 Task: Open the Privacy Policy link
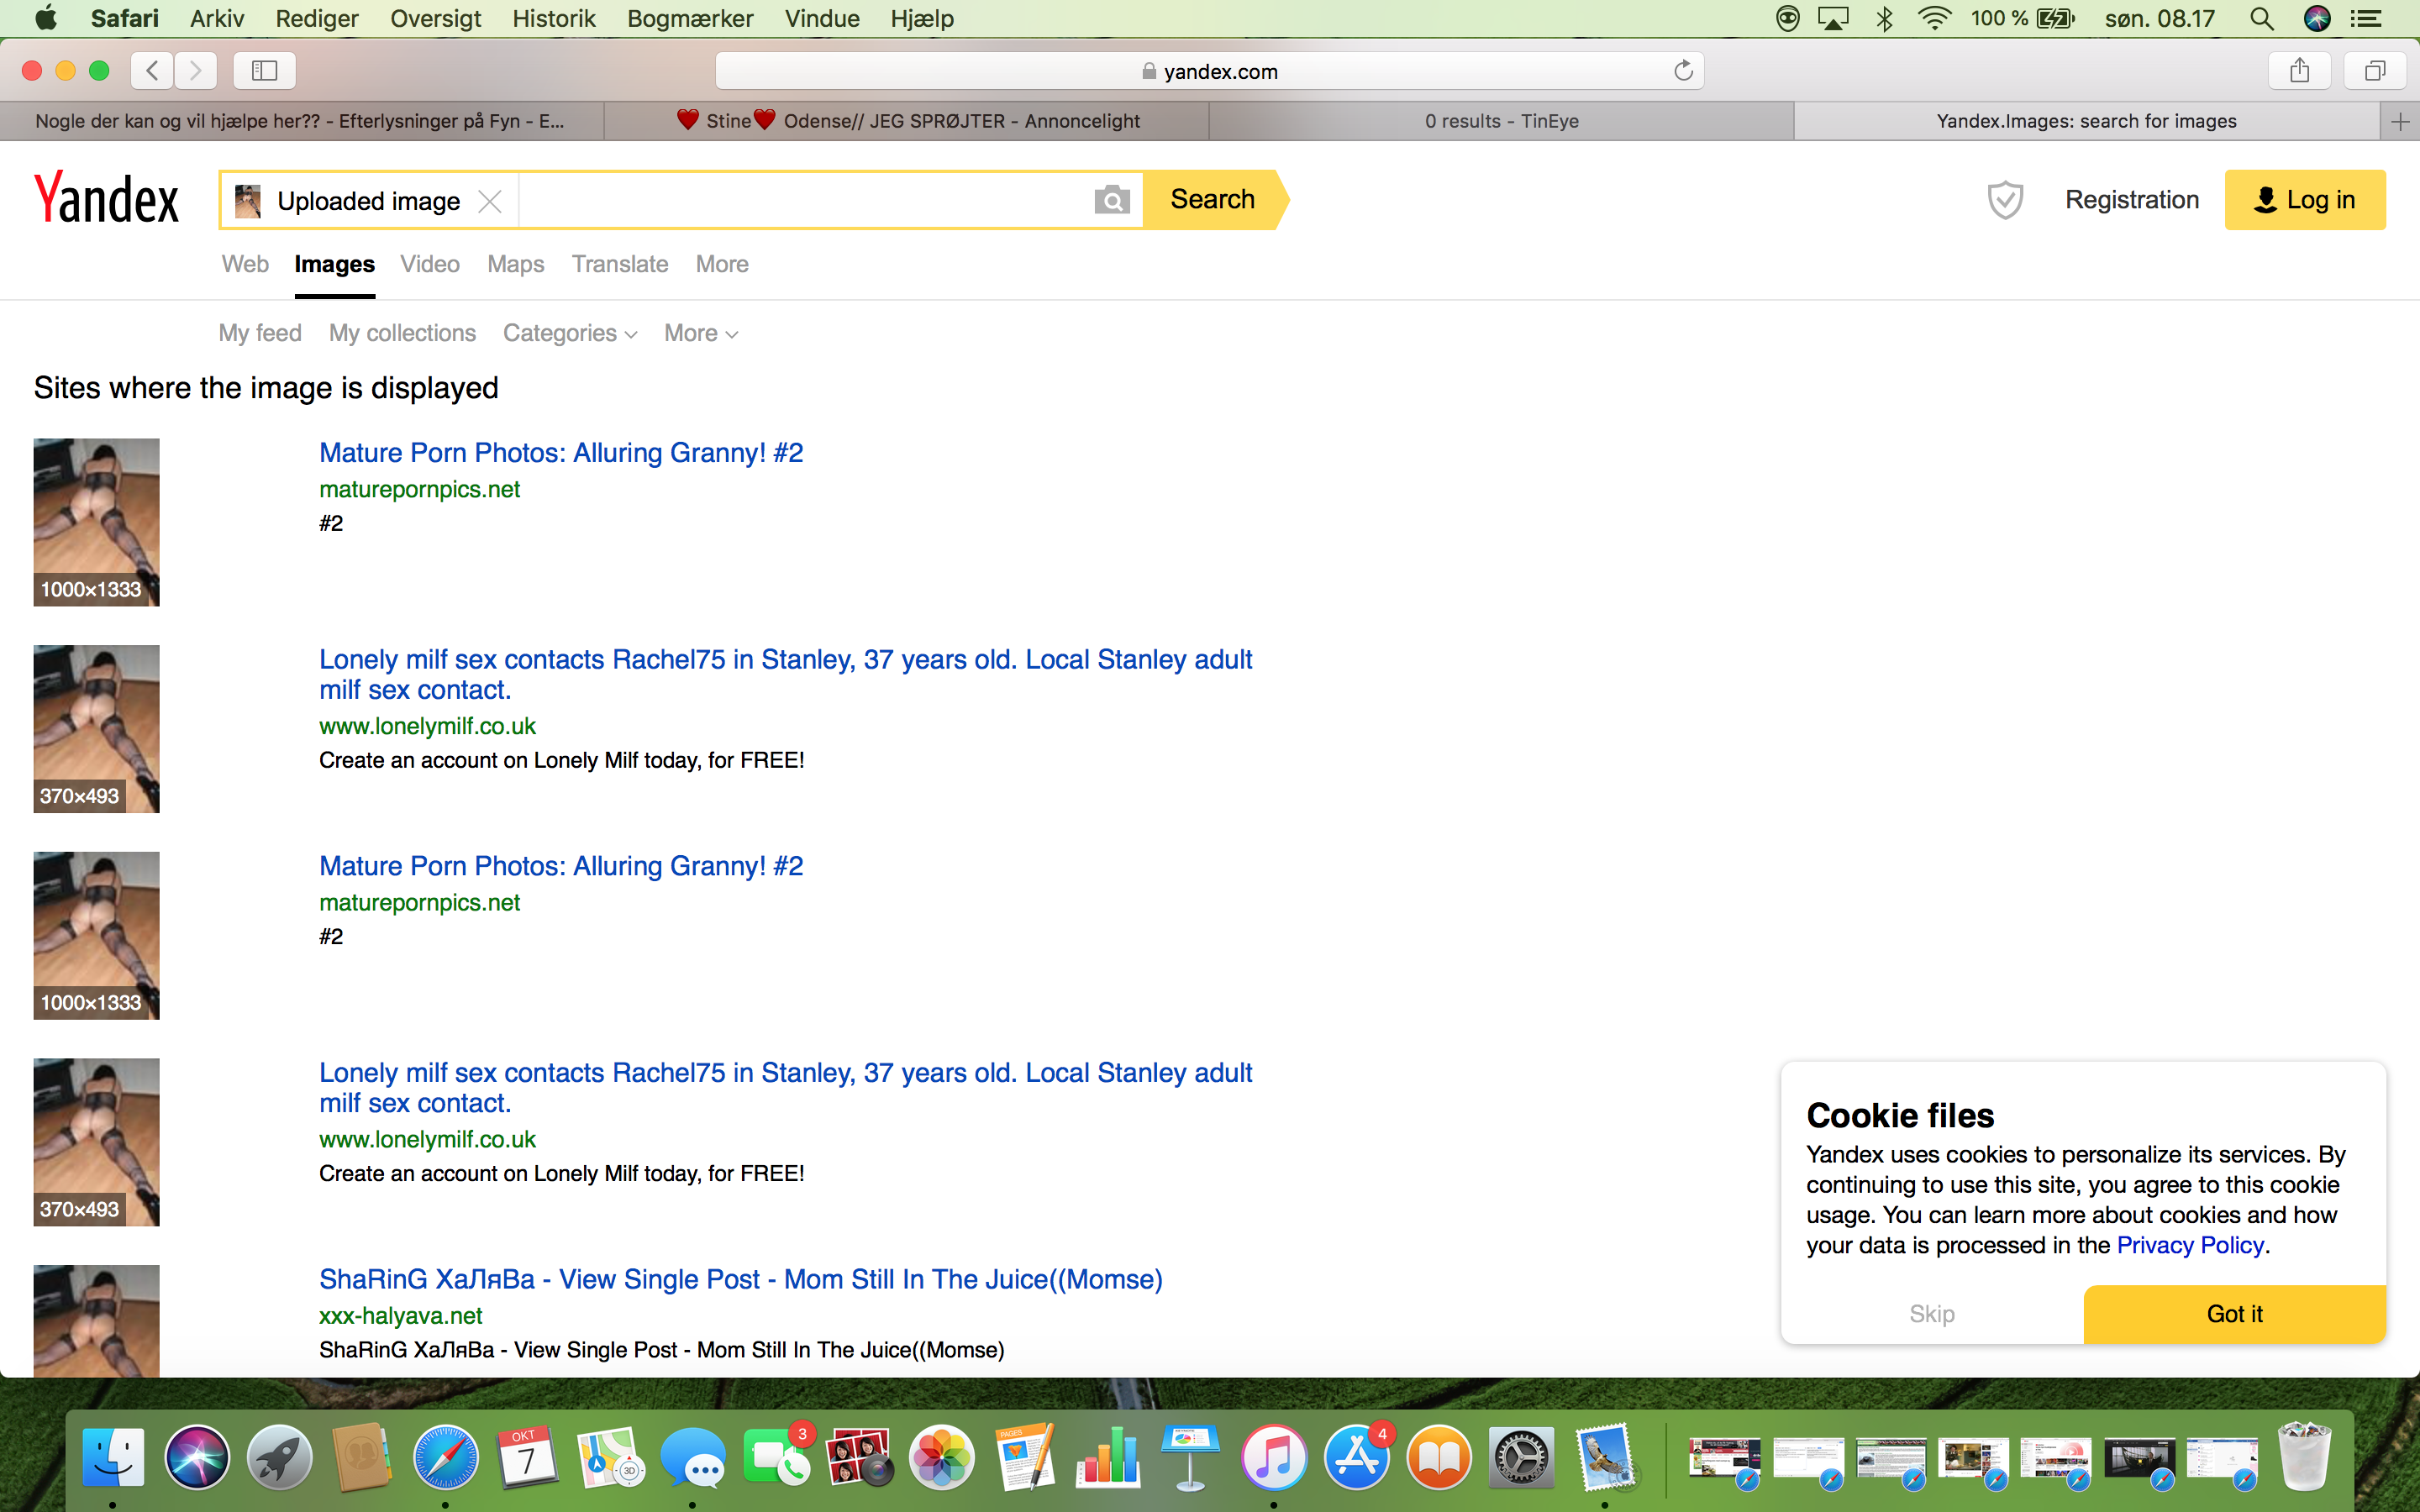point(2190,1245)
